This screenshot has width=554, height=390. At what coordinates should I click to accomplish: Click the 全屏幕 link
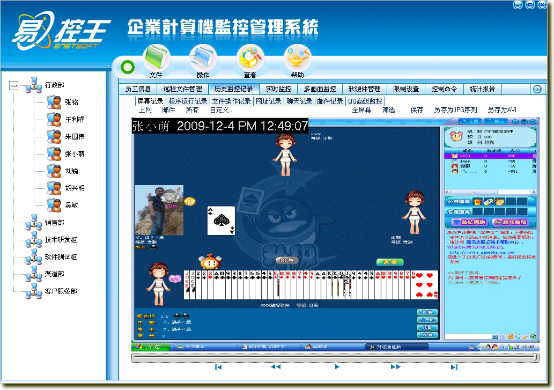tap(361, 110)
